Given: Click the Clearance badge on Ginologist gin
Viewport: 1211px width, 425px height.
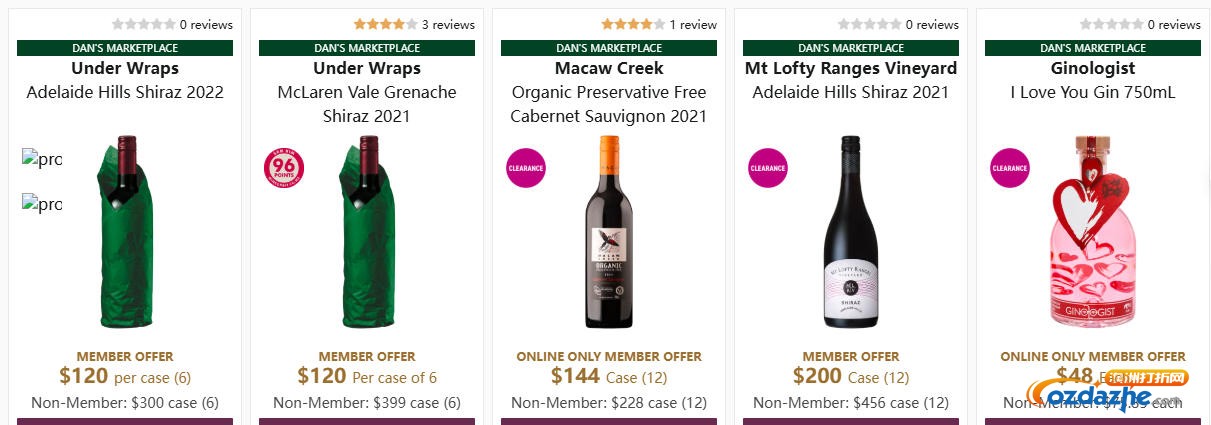Looking at the screenshot, I should (x=1010, y=168).
